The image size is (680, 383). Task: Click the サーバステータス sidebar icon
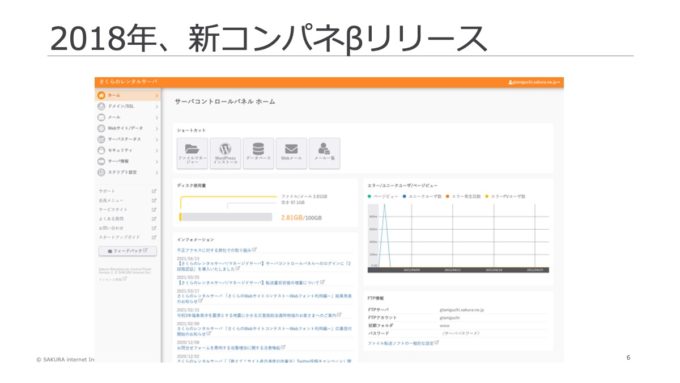[101, 139]
